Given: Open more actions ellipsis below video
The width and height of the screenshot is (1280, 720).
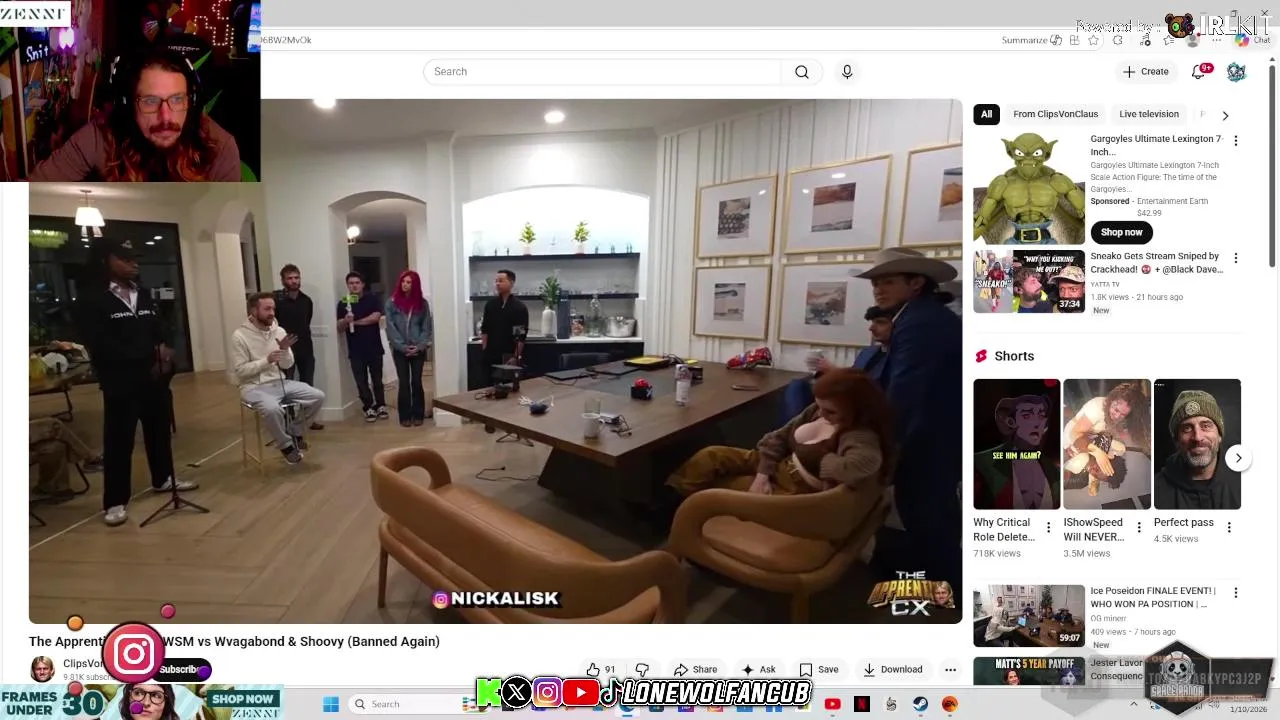Looking at the screenshot, I should 950,670.
